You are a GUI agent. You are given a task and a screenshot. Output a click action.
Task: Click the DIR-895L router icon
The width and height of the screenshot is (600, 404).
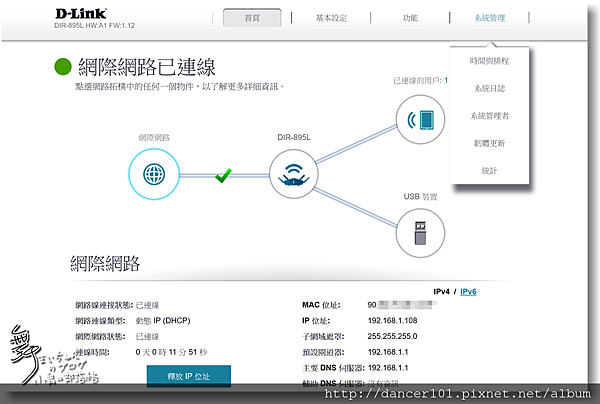point(293,174)
